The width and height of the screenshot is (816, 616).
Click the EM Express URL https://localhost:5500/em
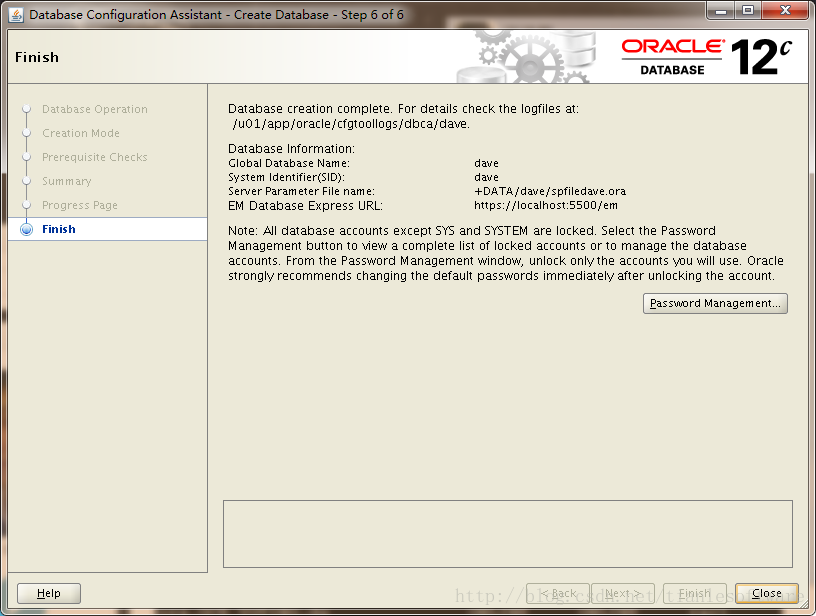point(546,205)
